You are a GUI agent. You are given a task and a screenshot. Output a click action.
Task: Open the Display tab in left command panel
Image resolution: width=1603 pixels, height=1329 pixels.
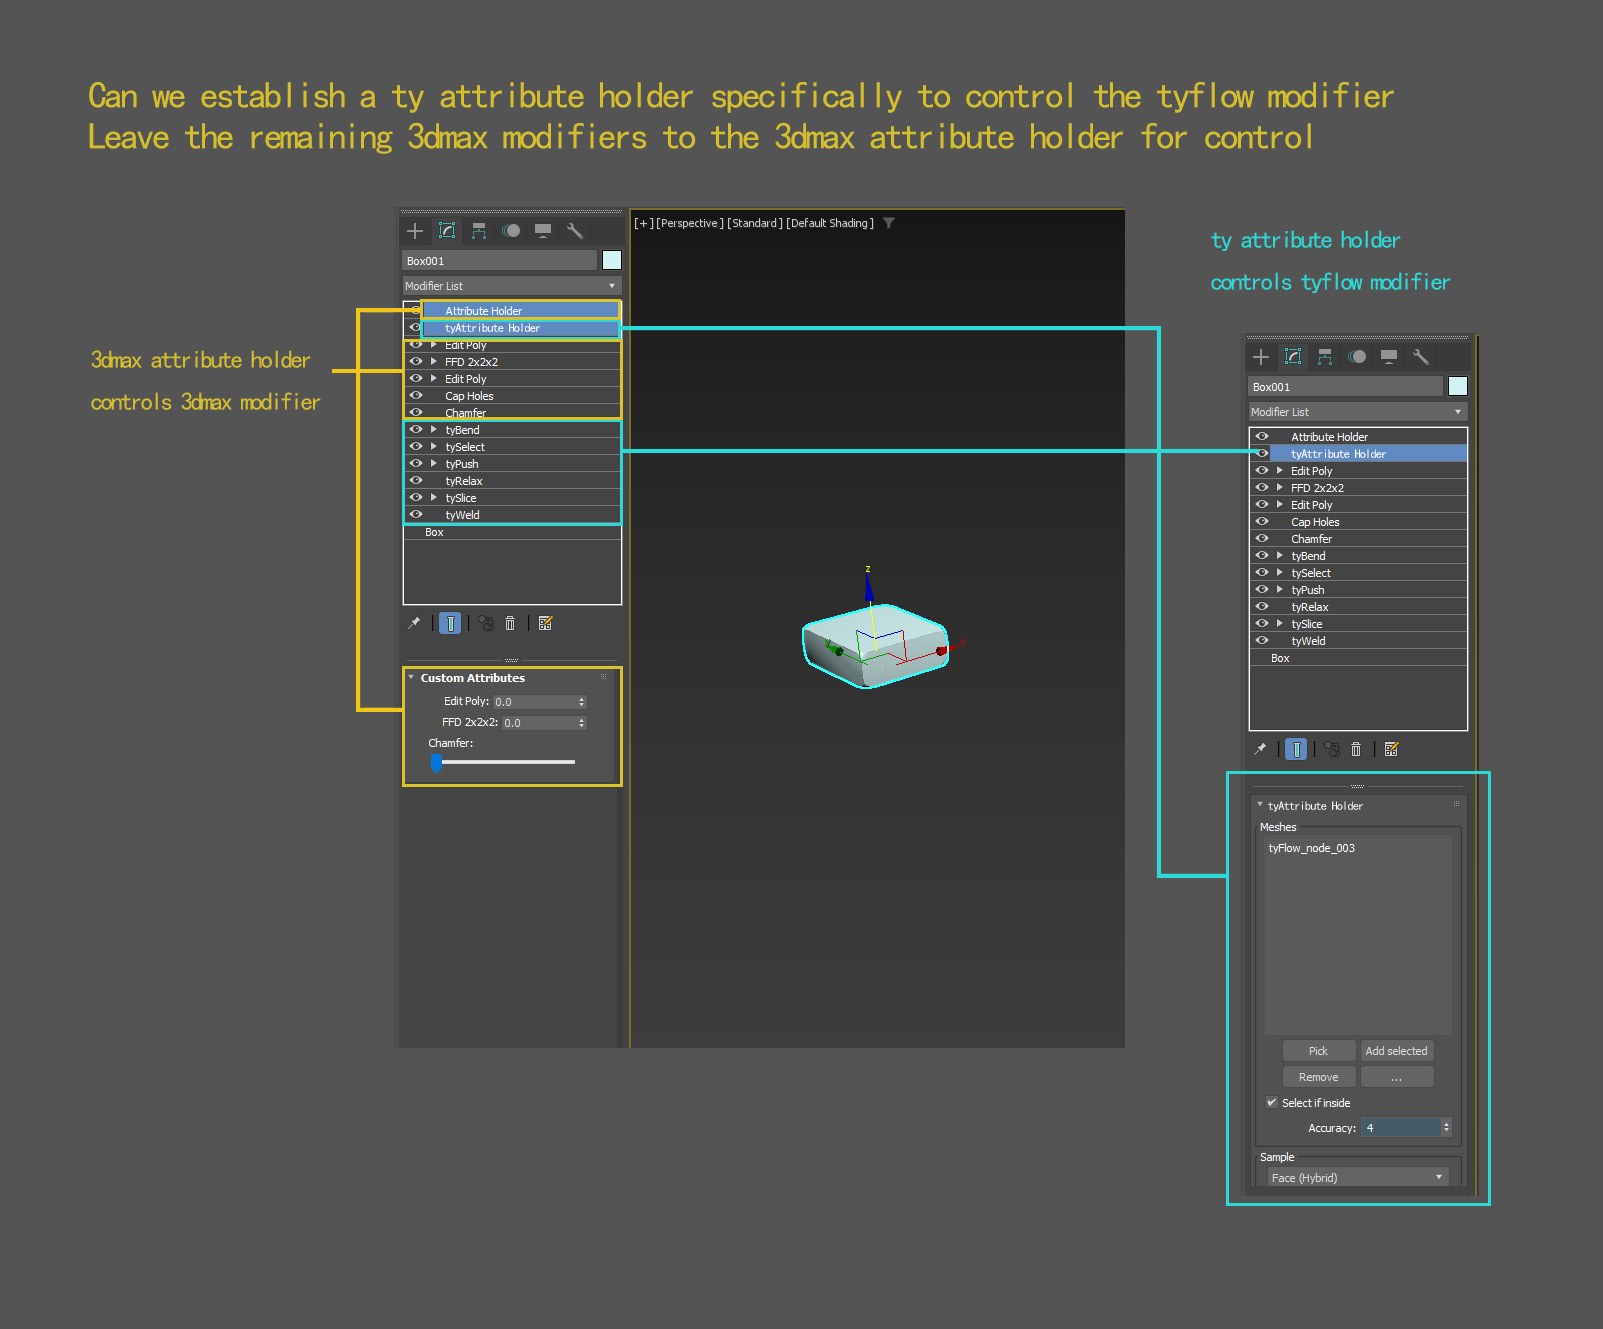pos(543,231)
